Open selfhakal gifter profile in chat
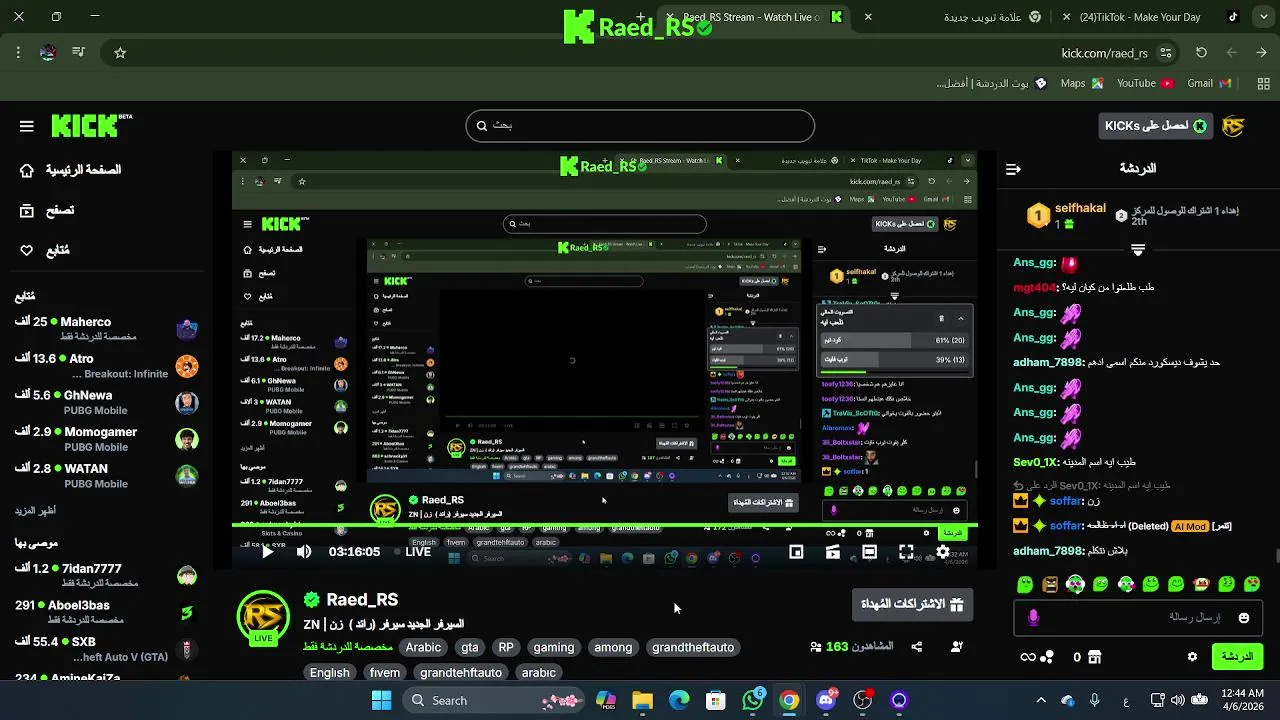This screenshot has width=1280, height=720. 1079,208
